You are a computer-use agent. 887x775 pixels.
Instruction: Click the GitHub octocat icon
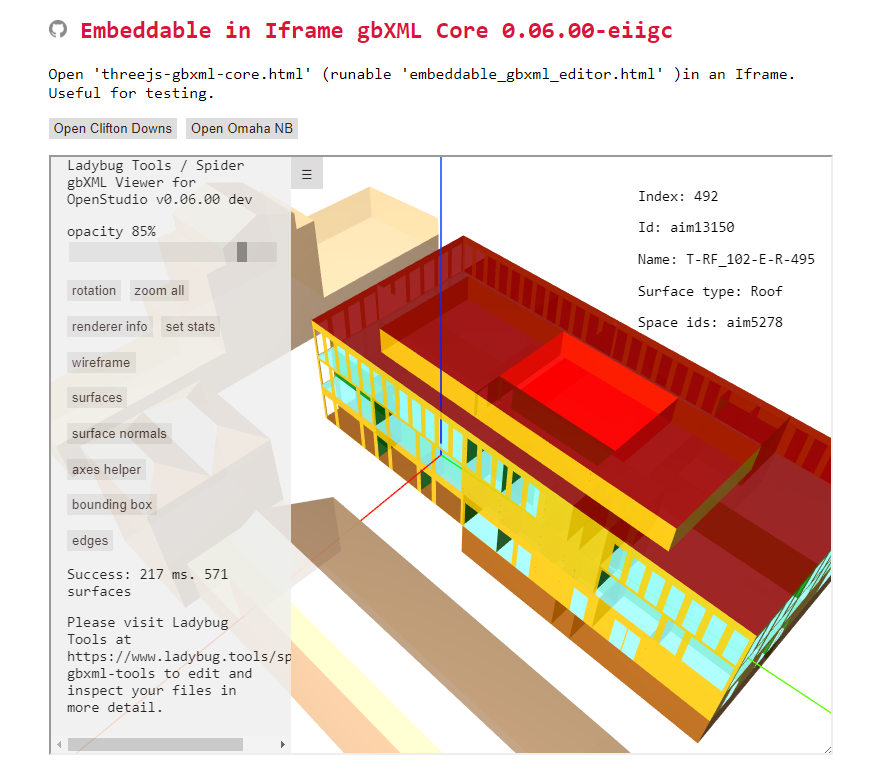(56, 30)
